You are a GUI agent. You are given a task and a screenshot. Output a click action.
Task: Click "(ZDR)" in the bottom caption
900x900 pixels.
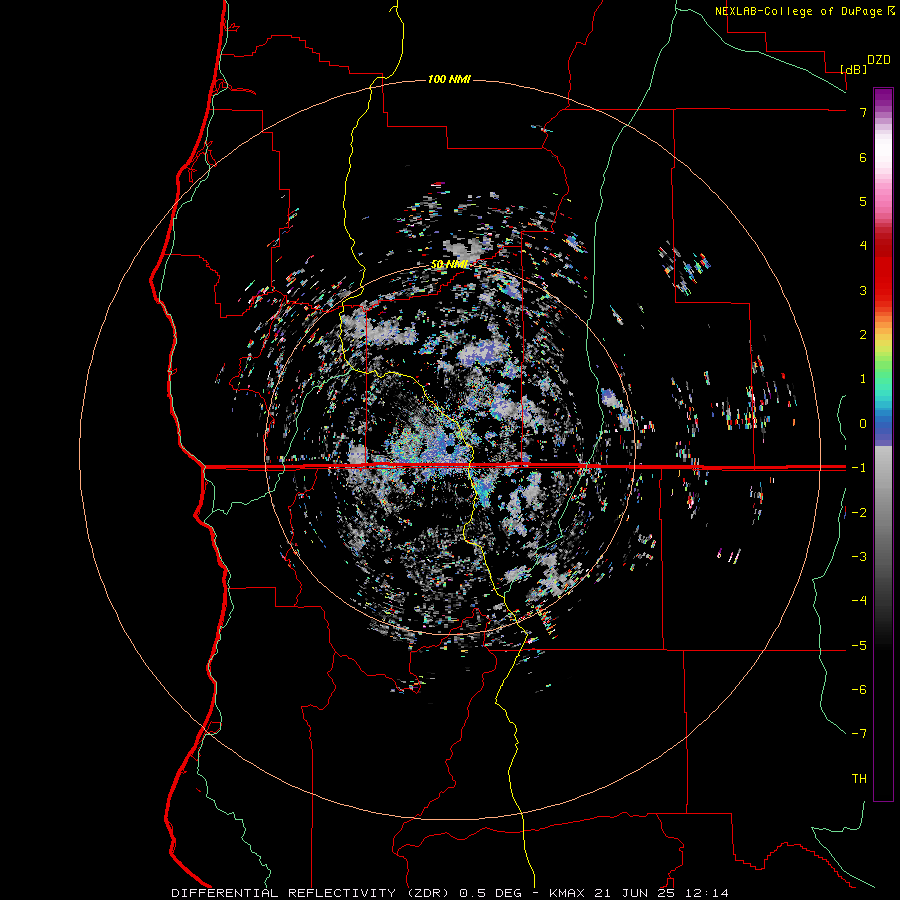click(x=430, y=893)
